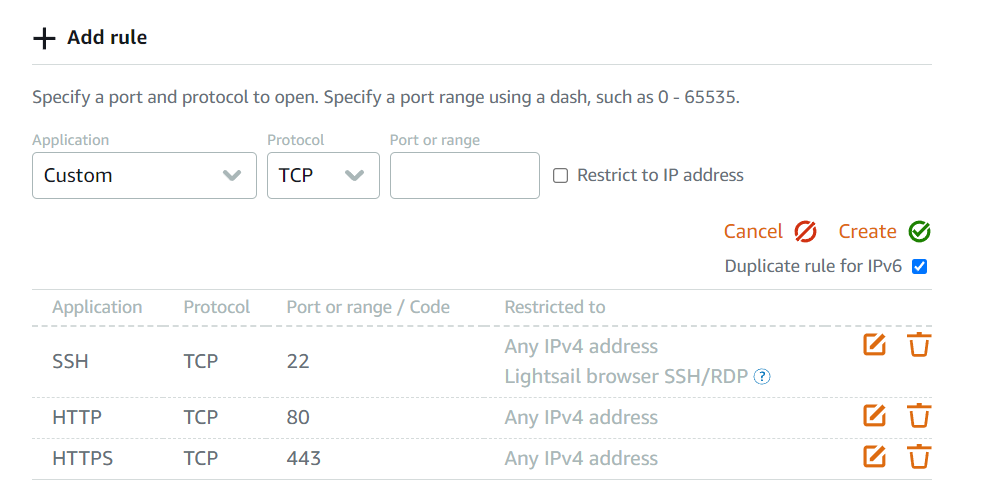Click the green Create checkmark icon

point(920,232)
